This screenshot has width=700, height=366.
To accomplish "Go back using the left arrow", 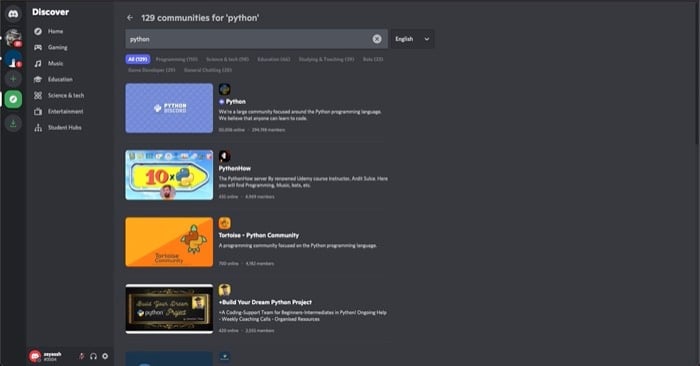I will click(130, 18).
